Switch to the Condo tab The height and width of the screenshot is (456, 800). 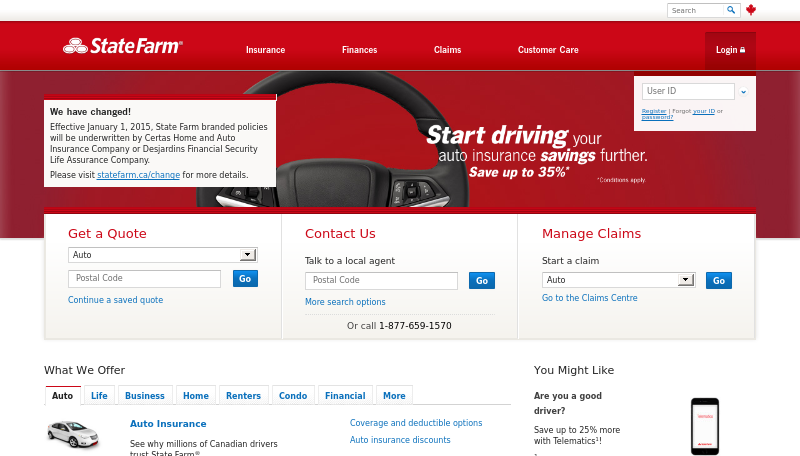293,395
